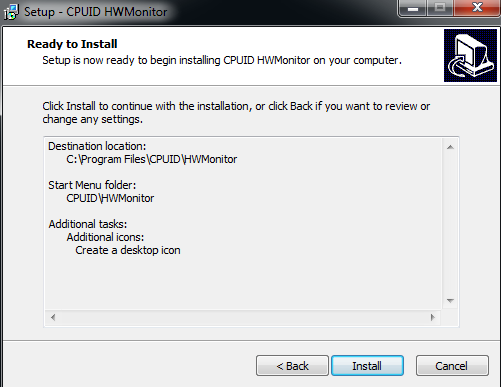
Task: Click the 'Additional tasks:' line in the summary
Action: (x=88, y=224)
